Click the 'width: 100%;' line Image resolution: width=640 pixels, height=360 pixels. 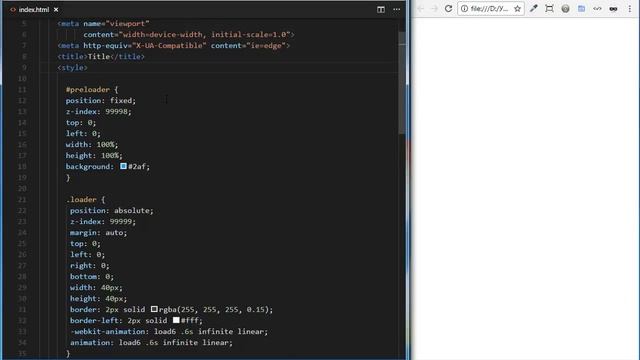(x=92, y=144)
